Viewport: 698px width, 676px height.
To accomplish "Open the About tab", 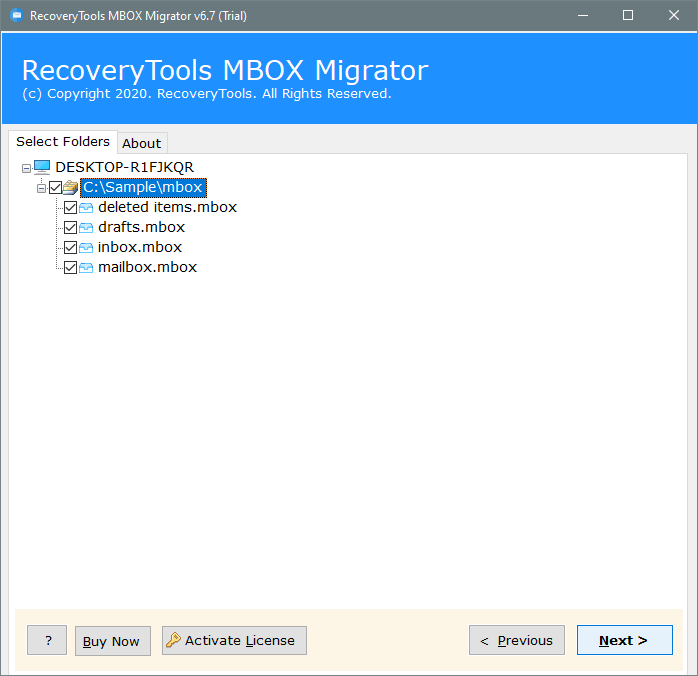I will pos(142,143).
